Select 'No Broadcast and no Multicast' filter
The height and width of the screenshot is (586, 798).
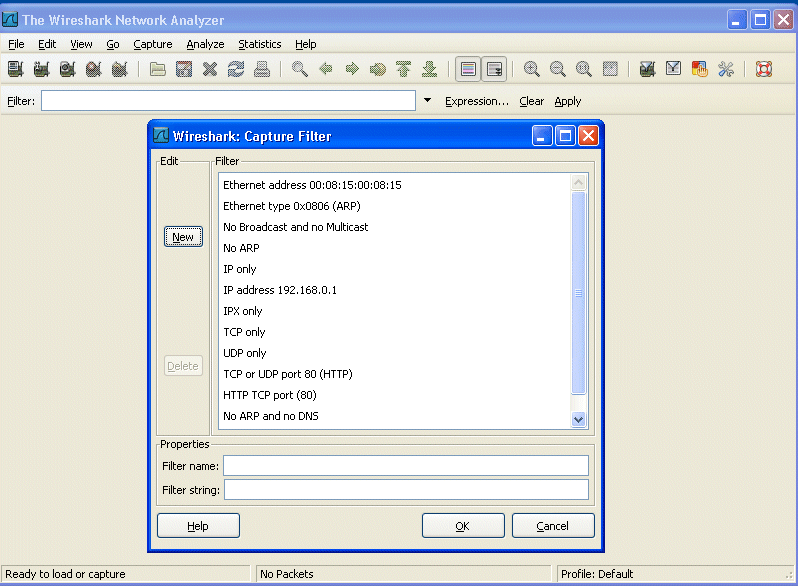[394, 227]
